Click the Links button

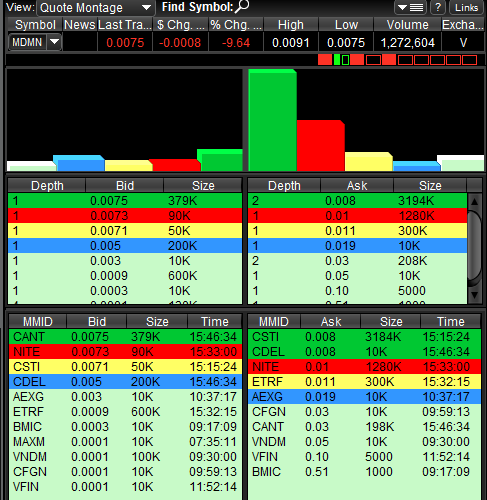(x=466, y=7)
